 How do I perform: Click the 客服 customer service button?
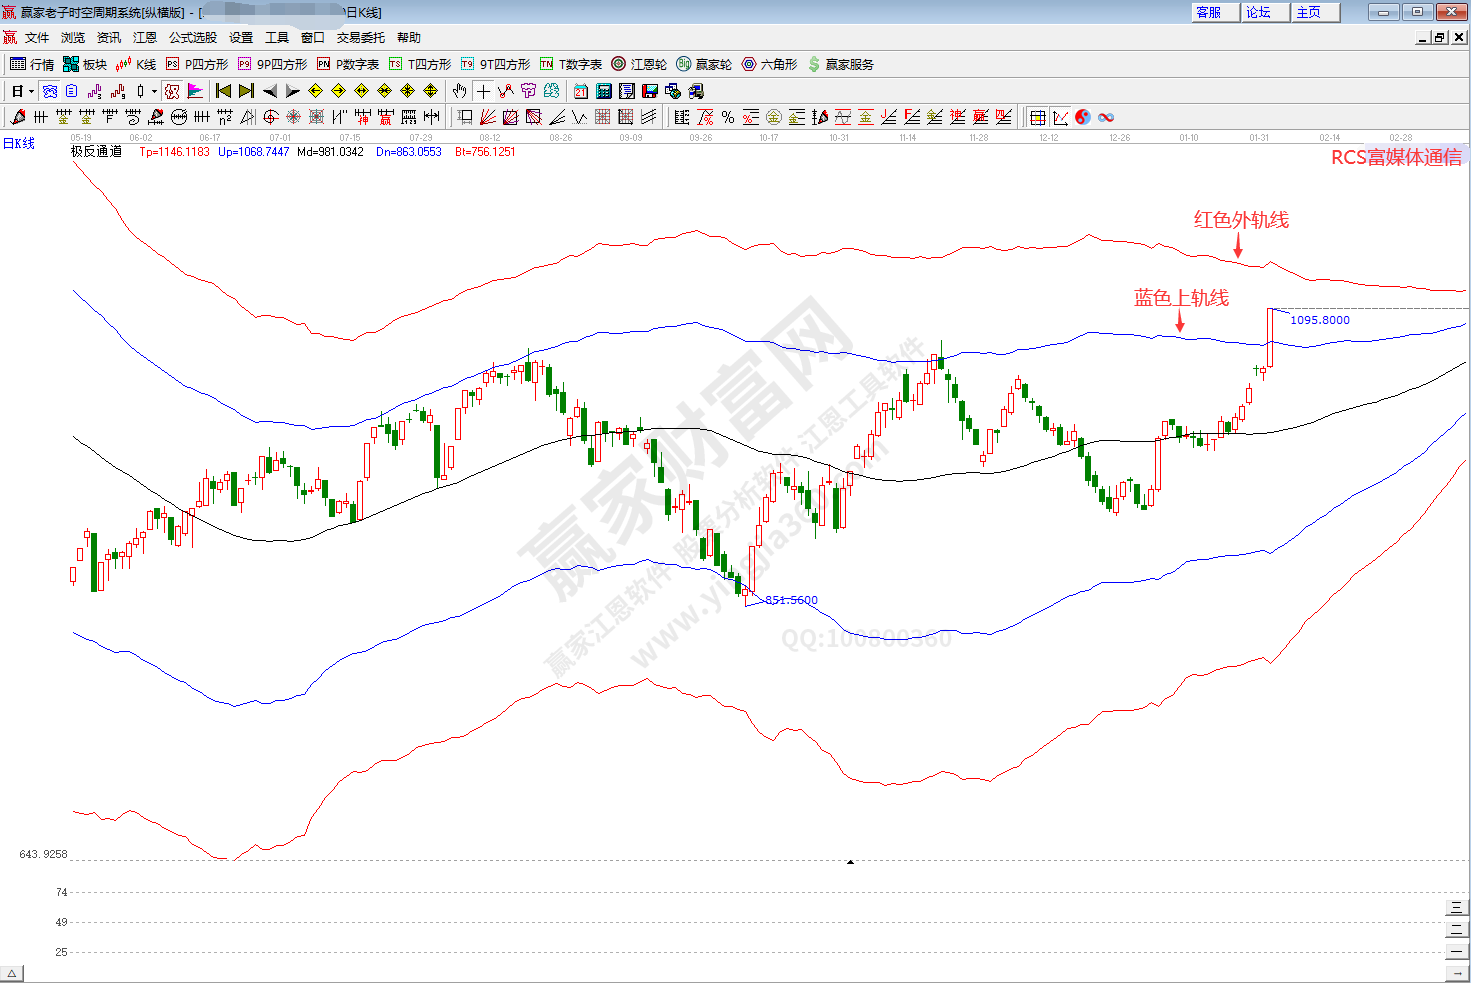coord(1208,12)
